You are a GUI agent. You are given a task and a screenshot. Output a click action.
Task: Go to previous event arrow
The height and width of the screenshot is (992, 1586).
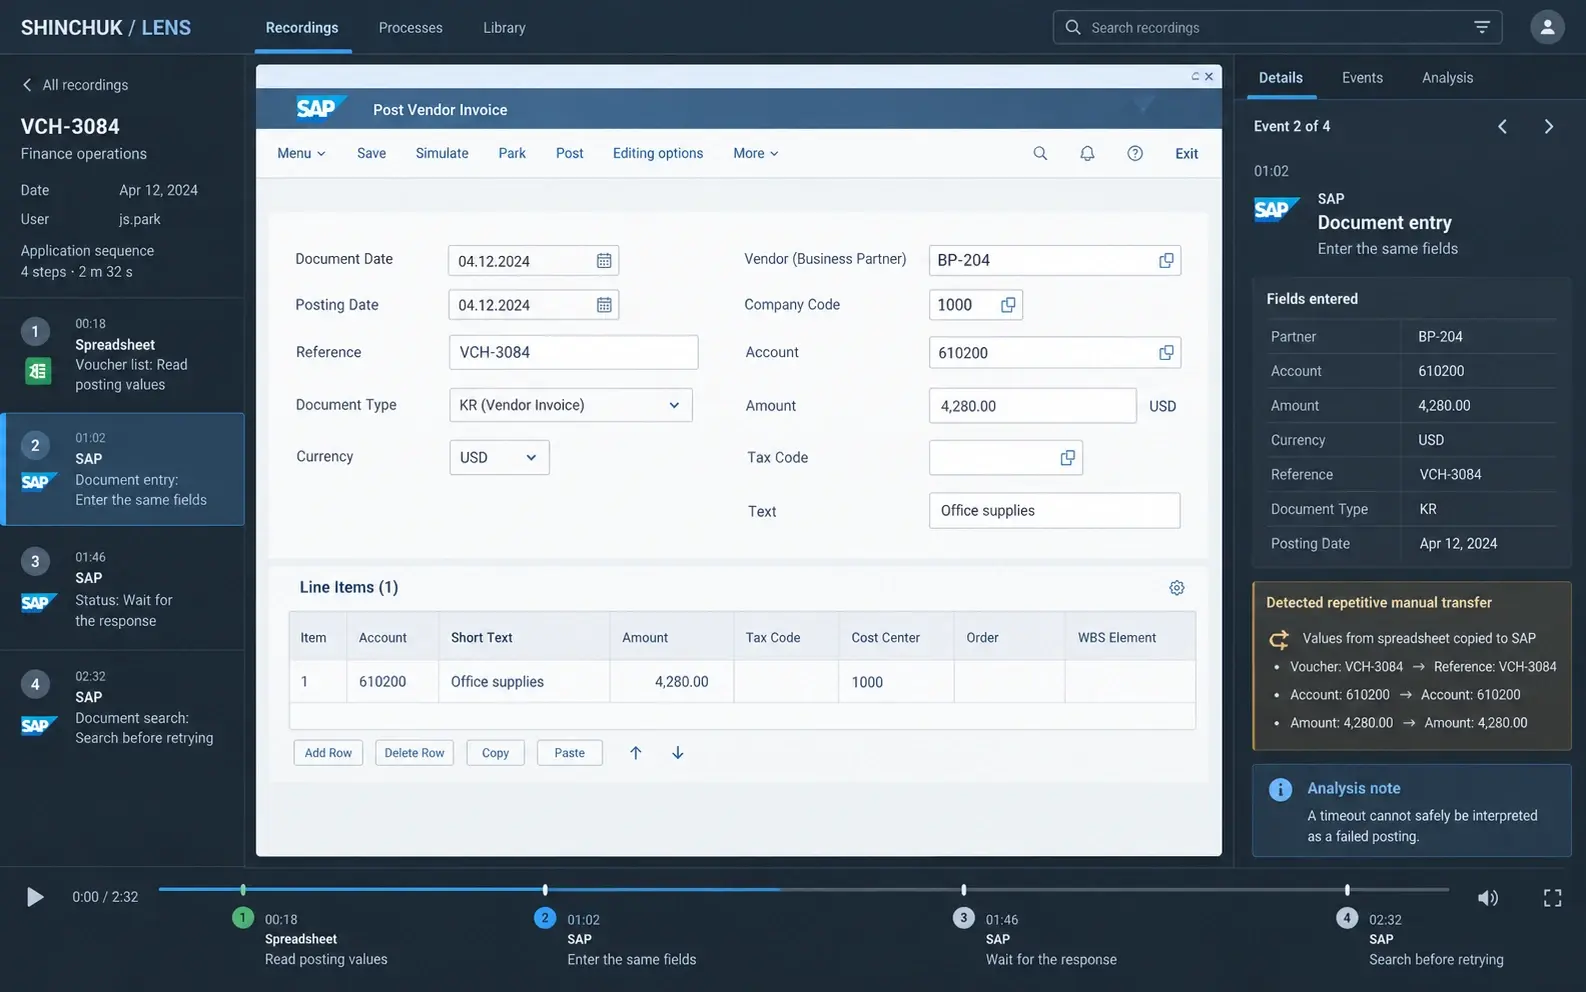coord(1502,126)
